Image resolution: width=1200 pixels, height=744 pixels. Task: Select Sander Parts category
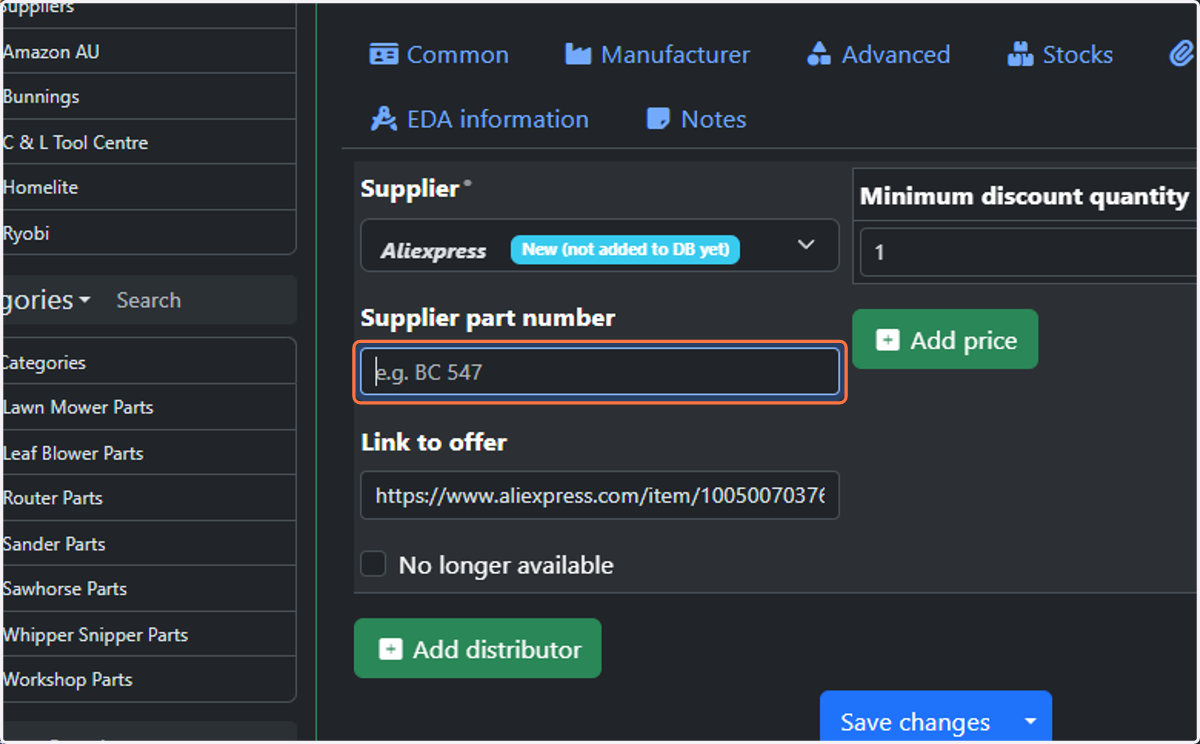148,543
